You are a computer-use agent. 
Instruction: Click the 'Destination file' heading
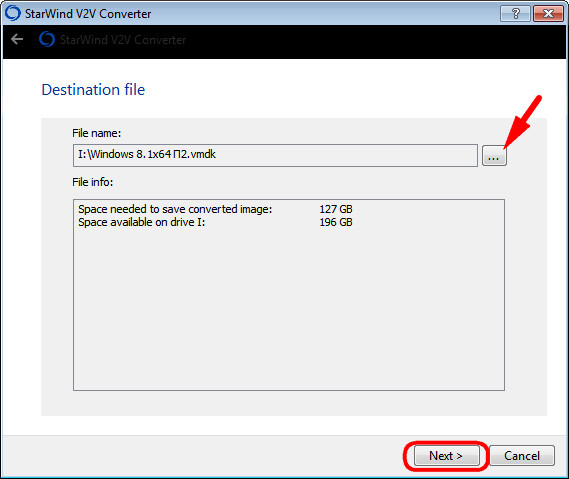pos(93,90)
